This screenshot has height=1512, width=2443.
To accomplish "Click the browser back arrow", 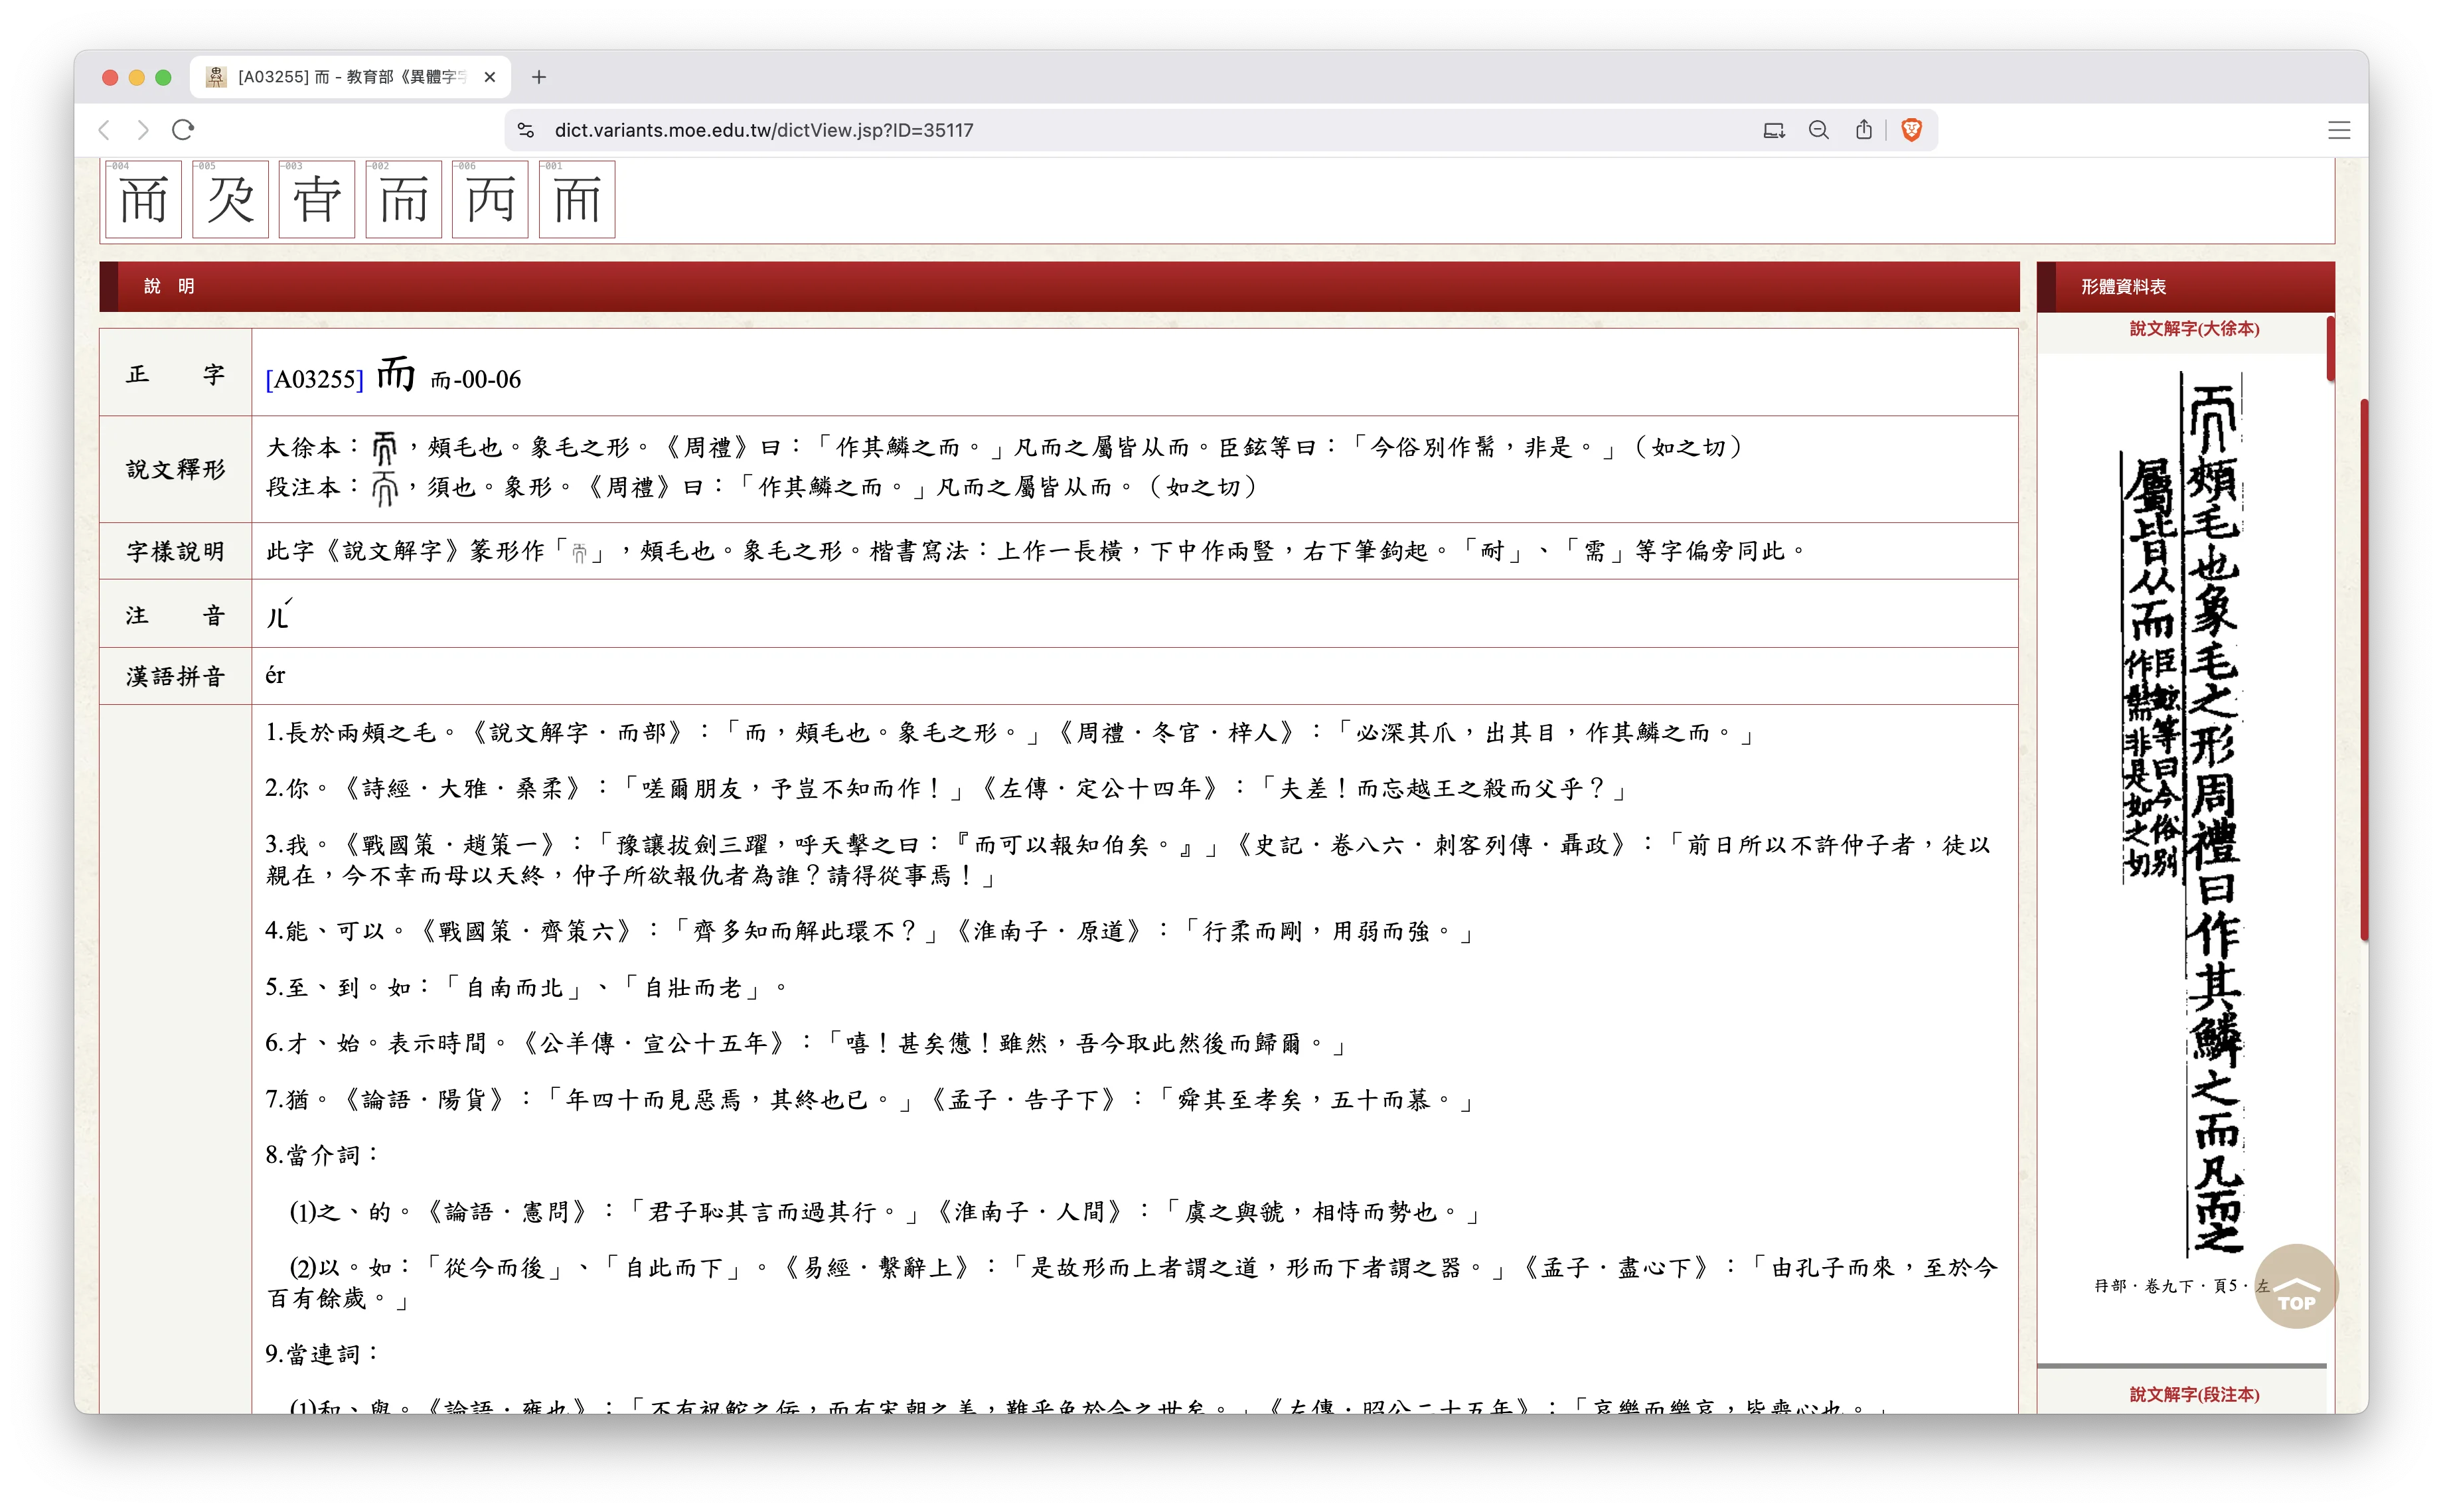I will (x=104, y=129).
